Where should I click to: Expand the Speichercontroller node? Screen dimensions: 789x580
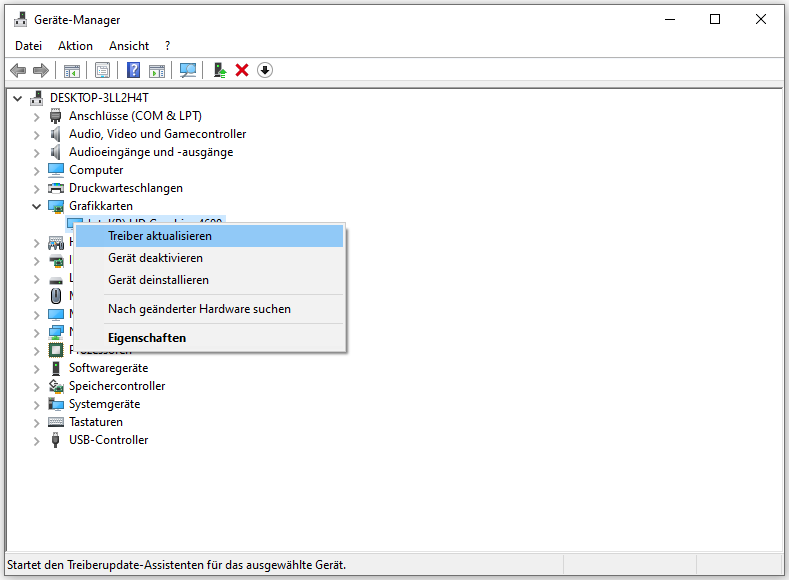pos(36,387)
